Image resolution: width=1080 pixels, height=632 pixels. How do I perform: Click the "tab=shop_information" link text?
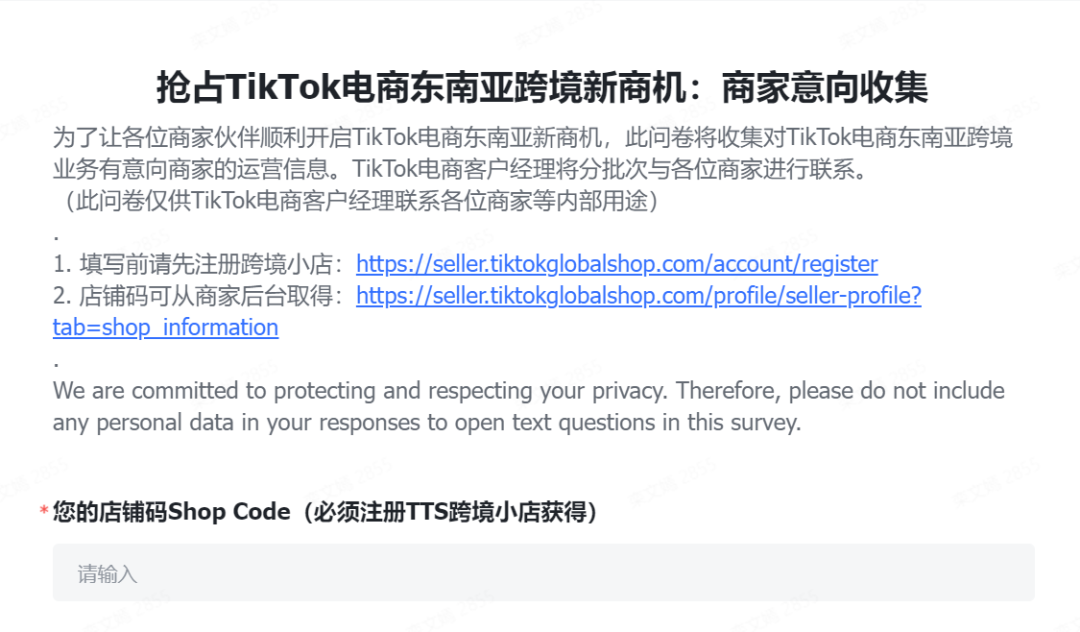(x=166, y=328)
